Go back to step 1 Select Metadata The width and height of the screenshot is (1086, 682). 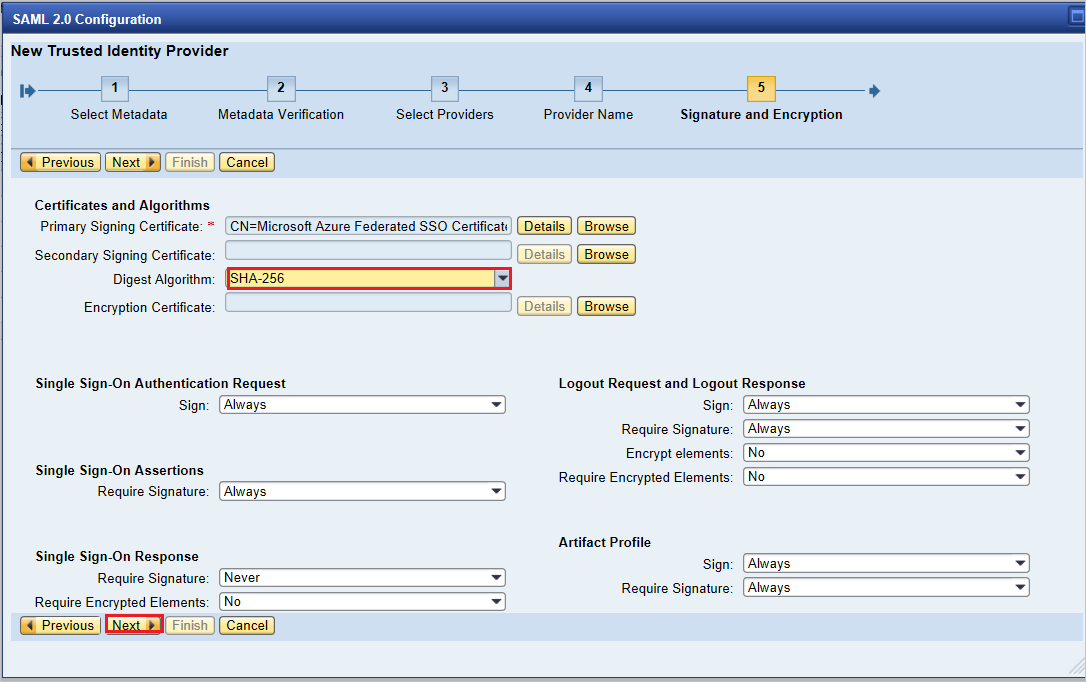click(114, 89)
